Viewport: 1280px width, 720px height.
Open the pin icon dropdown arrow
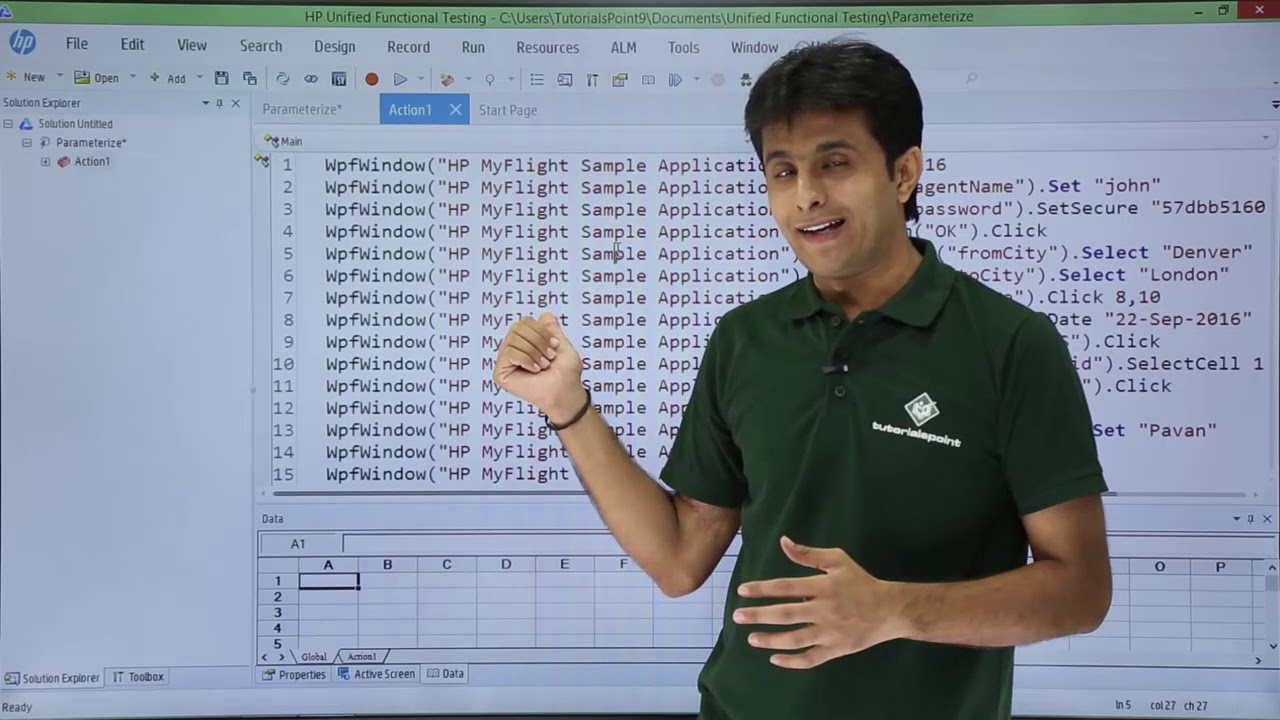[x=511, y=79]
